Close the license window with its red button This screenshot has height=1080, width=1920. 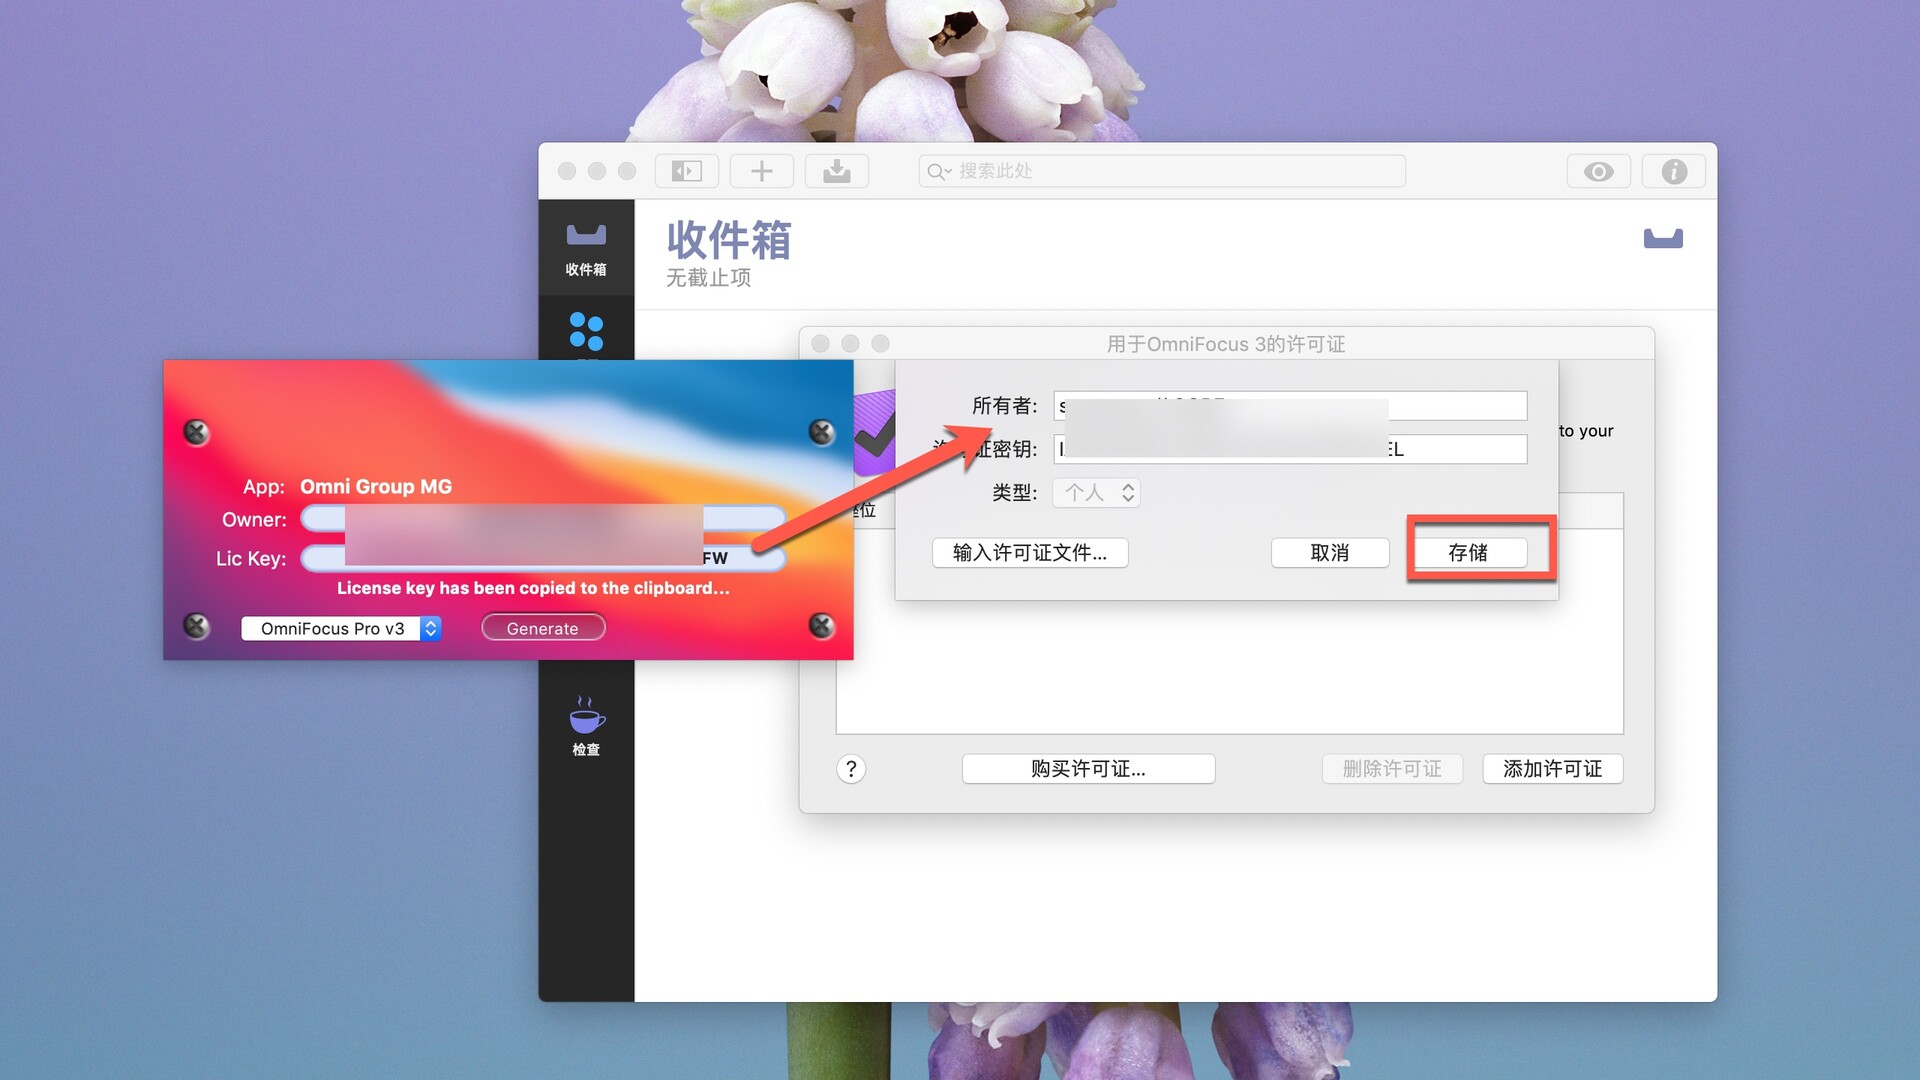pyautogui.click(x=821, y=344)
